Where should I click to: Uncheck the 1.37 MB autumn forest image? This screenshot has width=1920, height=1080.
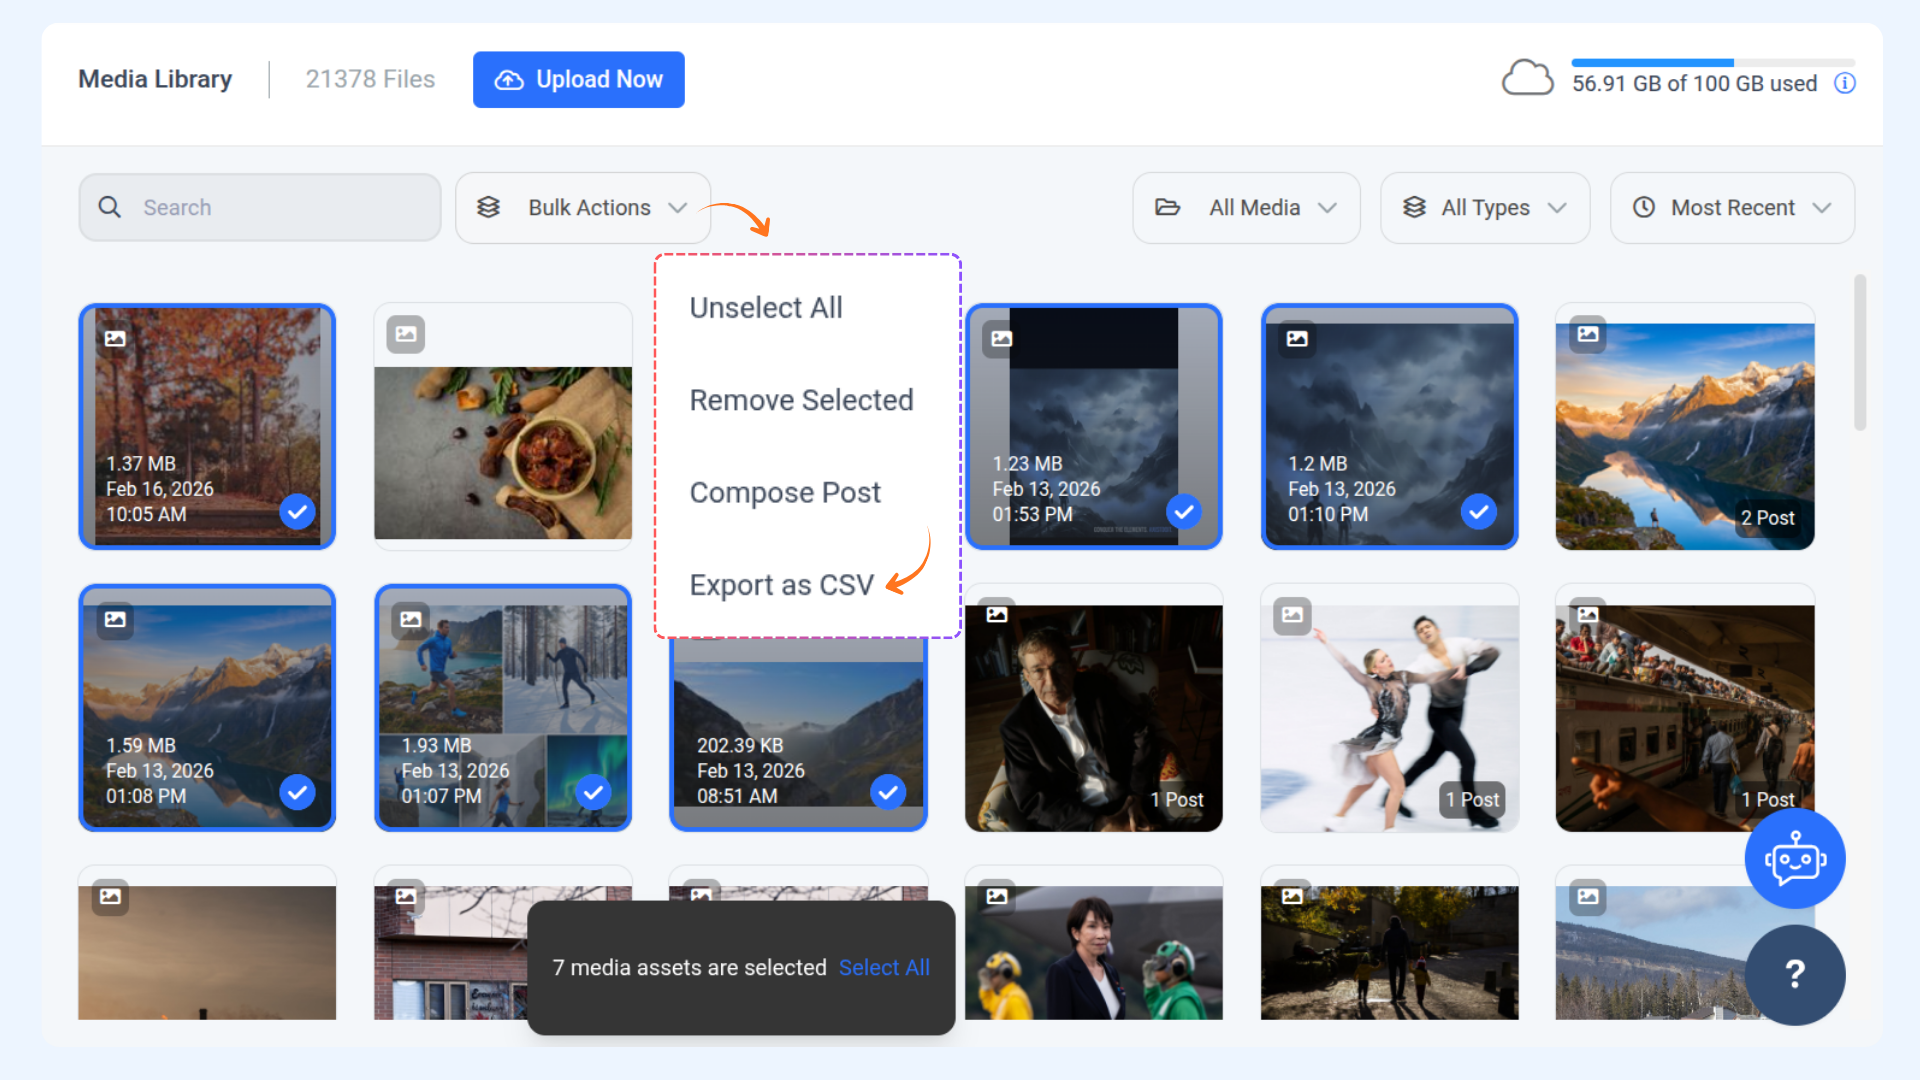coord(297,512)
